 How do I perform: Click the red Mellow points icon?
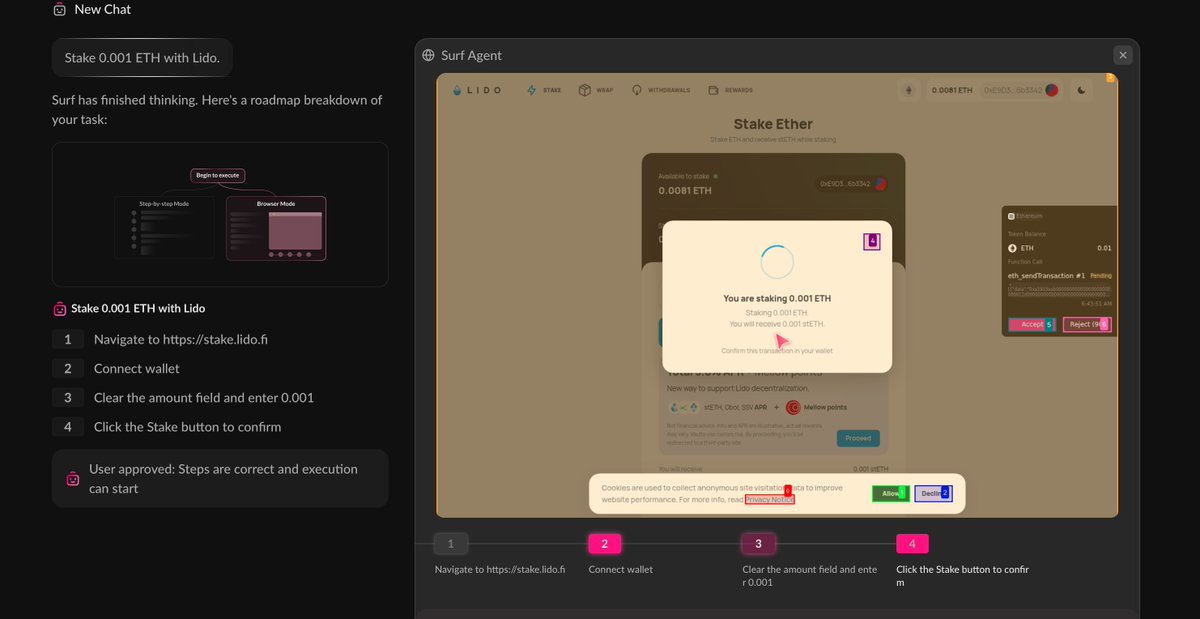tap(793, 407)
